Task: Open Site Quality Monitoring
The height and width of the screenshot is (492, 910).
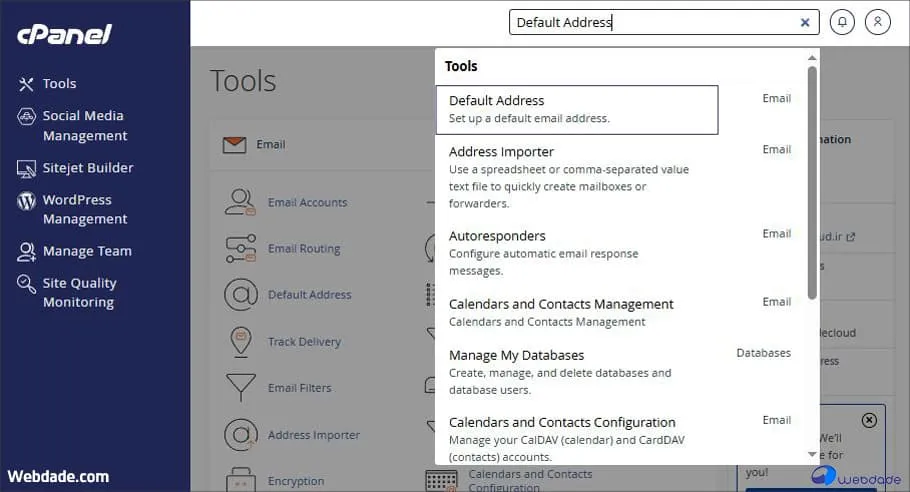Action: pos(79,292)
